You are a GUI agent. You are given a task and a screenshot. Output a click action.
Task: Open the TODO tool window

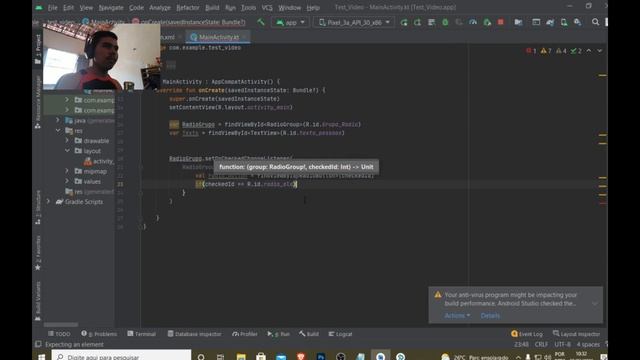(x=60, y=334)
